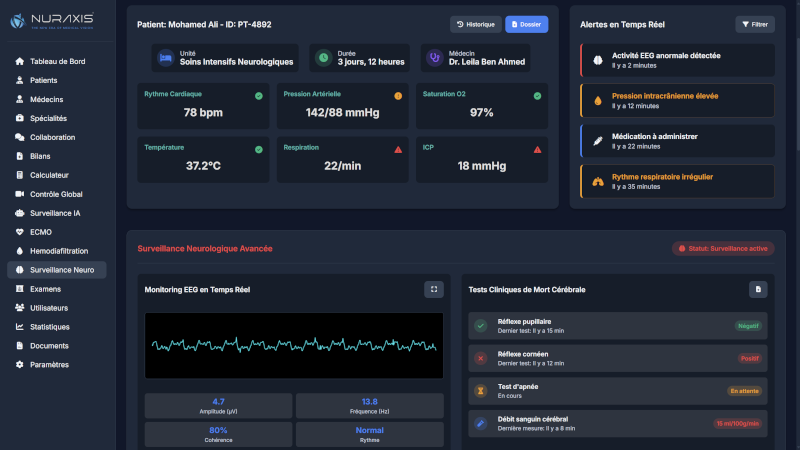Click the bed icon beside Unité
This screenshot has width=800, height=450.
pos(165,58)
